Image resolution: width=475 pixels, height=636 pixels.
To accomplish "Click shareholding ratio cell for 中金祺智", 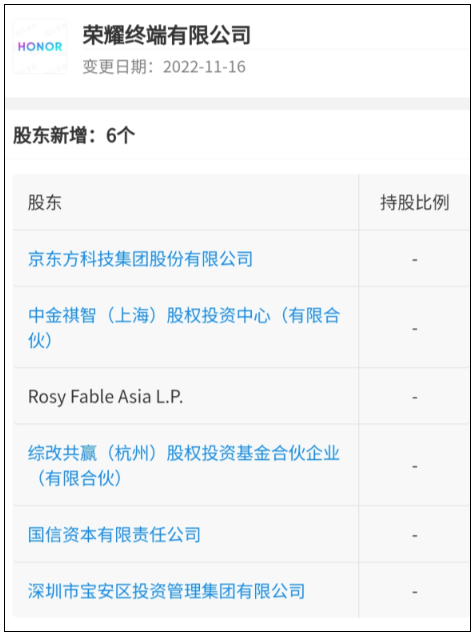I will pyautogui.click(x=415, y=328).
